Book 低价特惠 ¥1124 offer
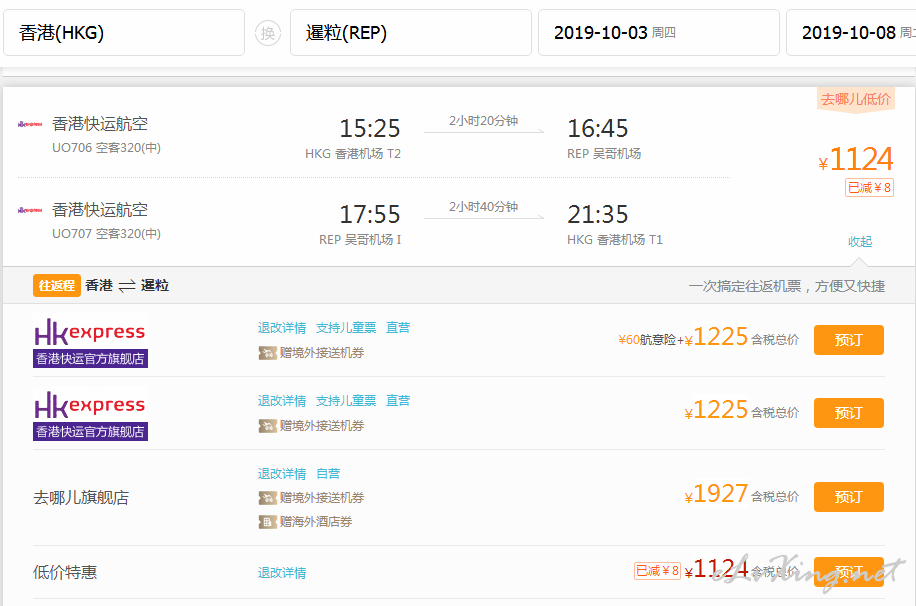916x606 pixels. point(848,572)
